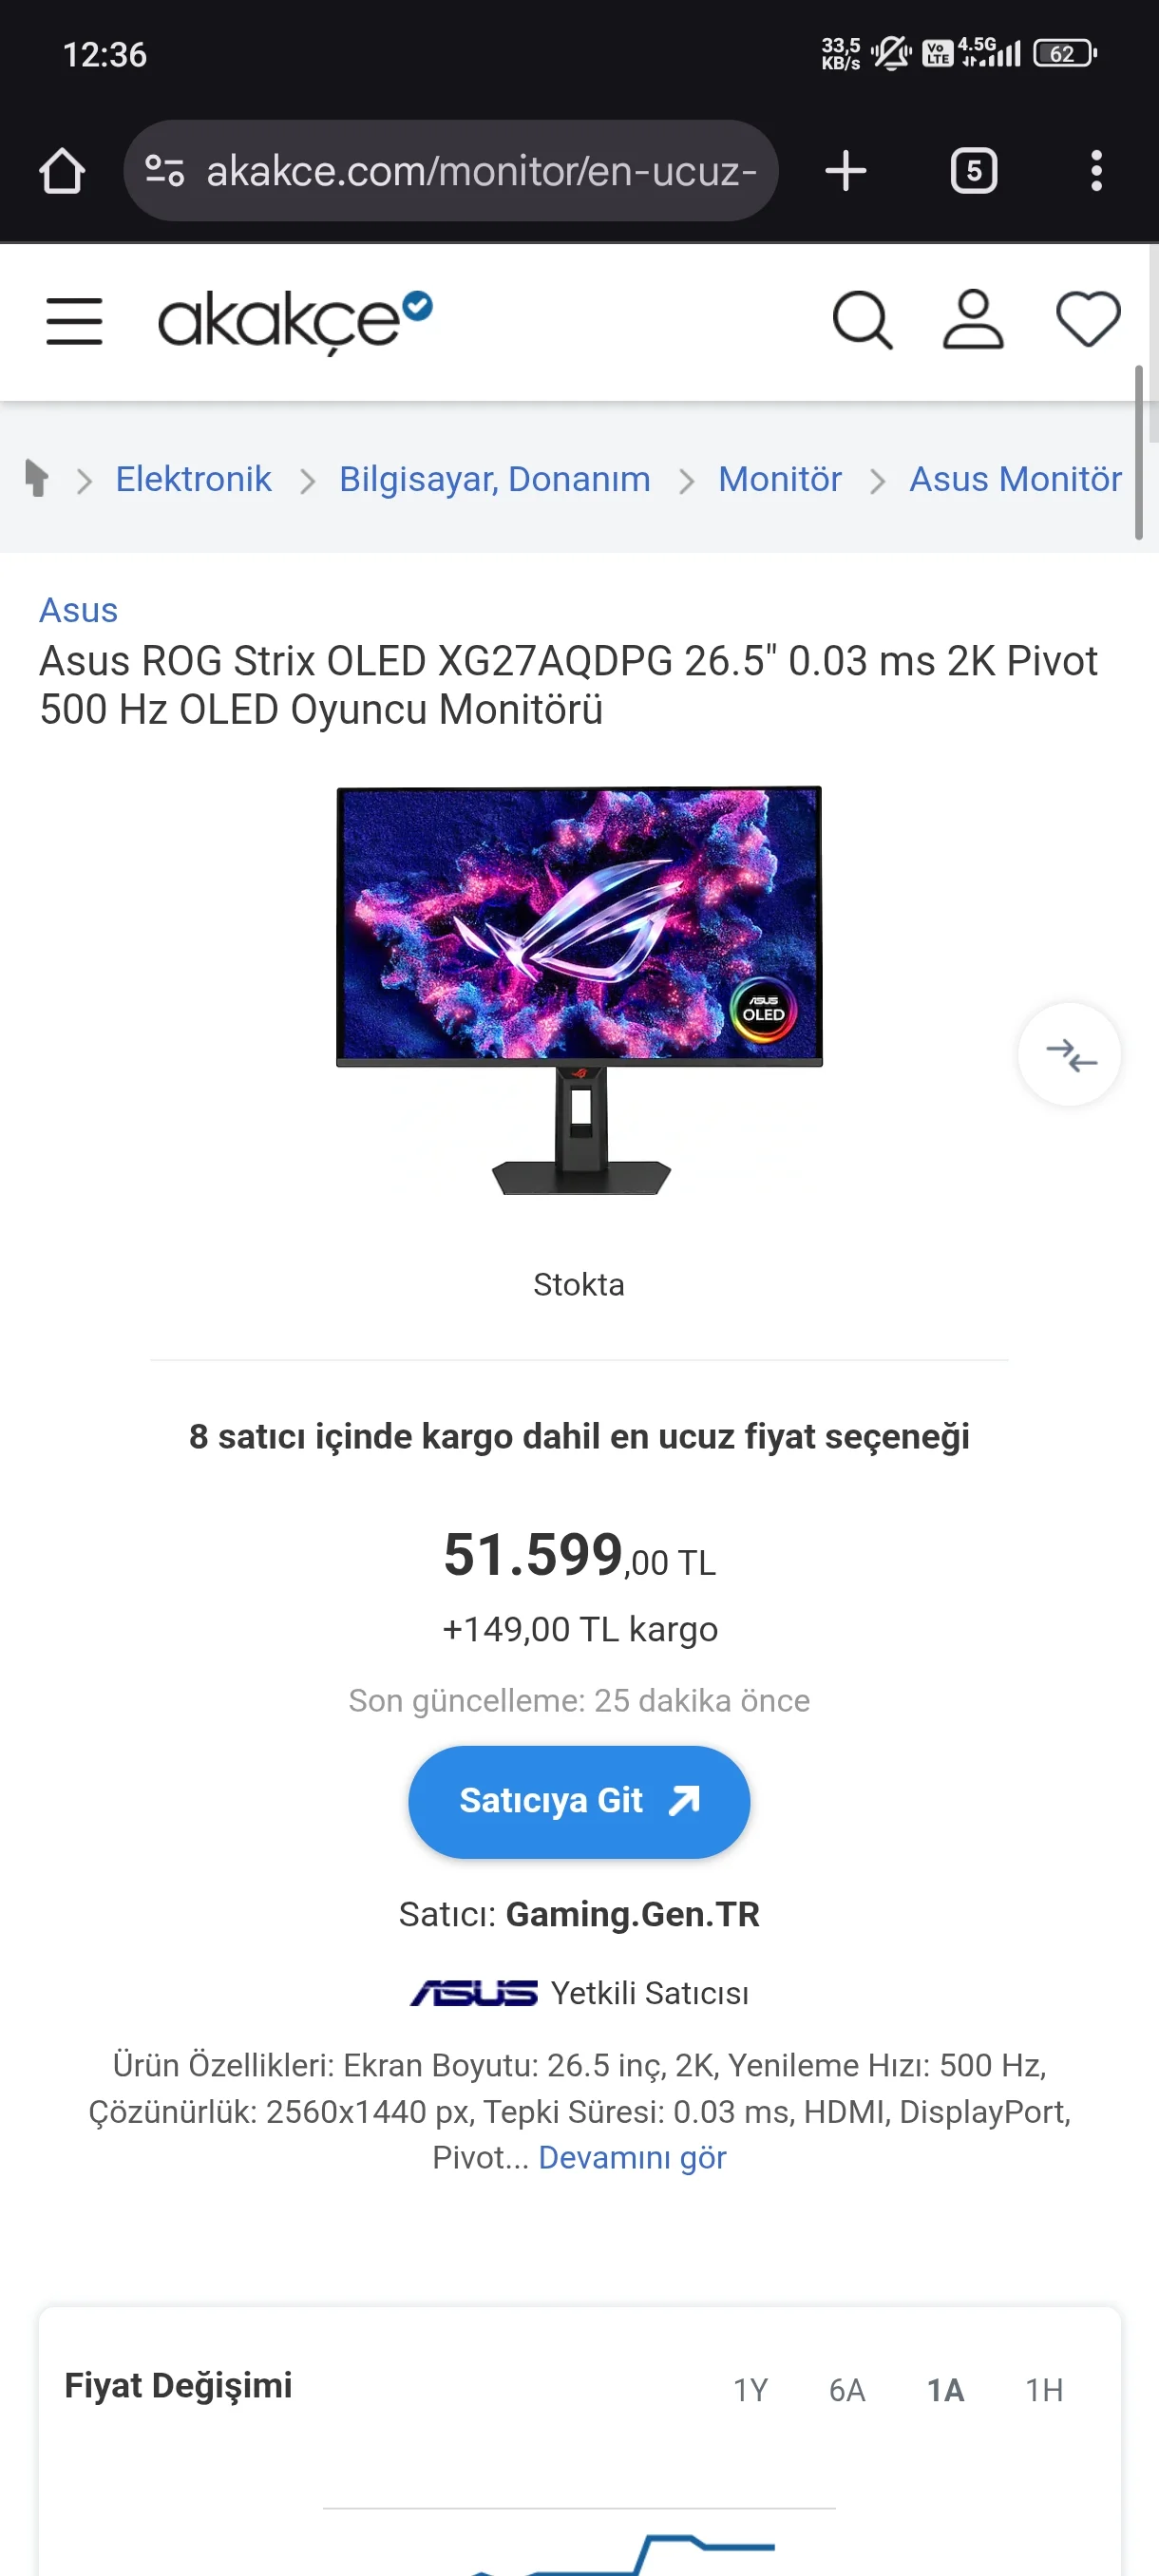Go to akakçe home via the breadcrumb icon
Viewport: 1159px width, 2576px height.
tap(37, 478)
